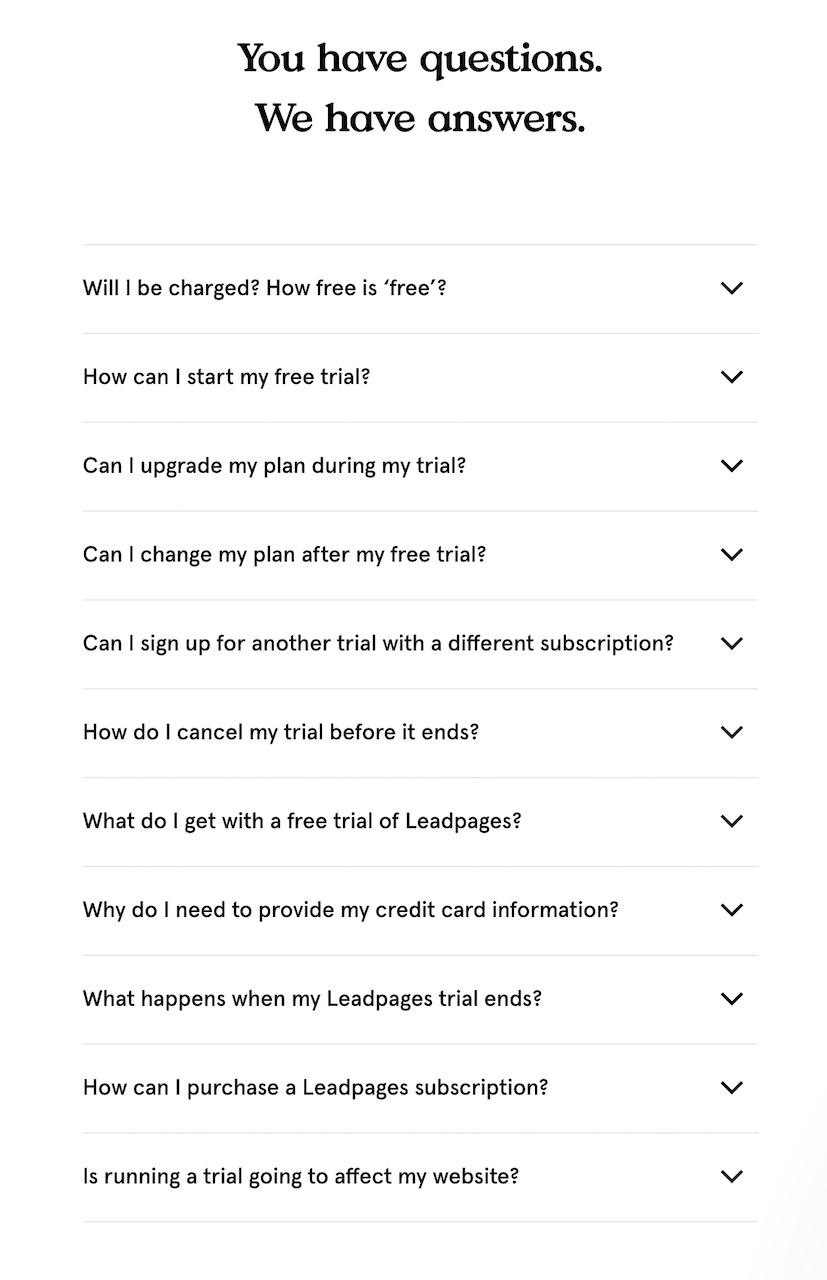The image size is (827, 1280).
Task: Open chevron for 'Is running a trial going to affect my website?'
Action: (x=732, y=1177)
